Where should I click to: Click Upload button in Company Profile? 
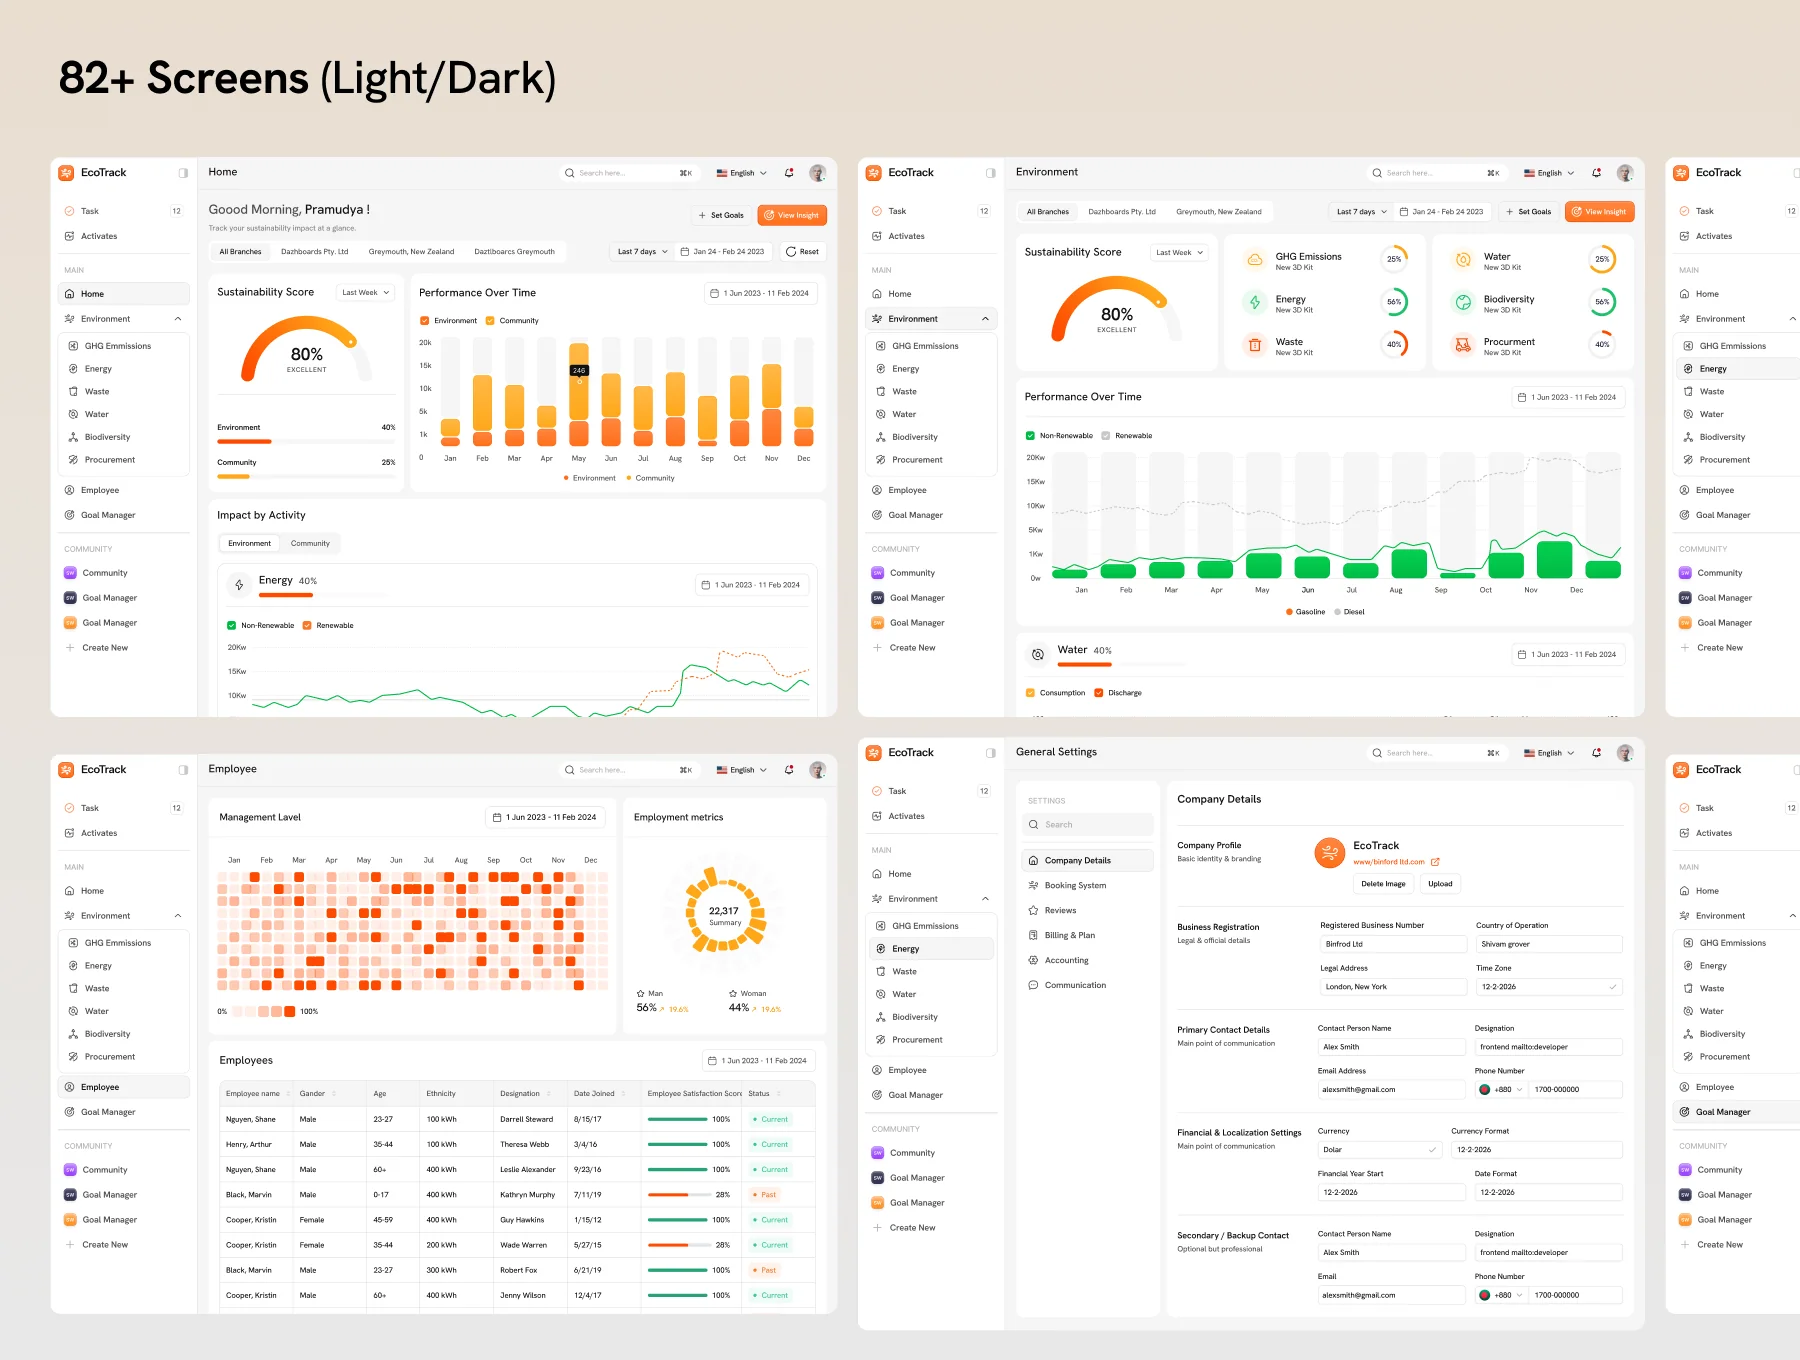(1440, 884)
